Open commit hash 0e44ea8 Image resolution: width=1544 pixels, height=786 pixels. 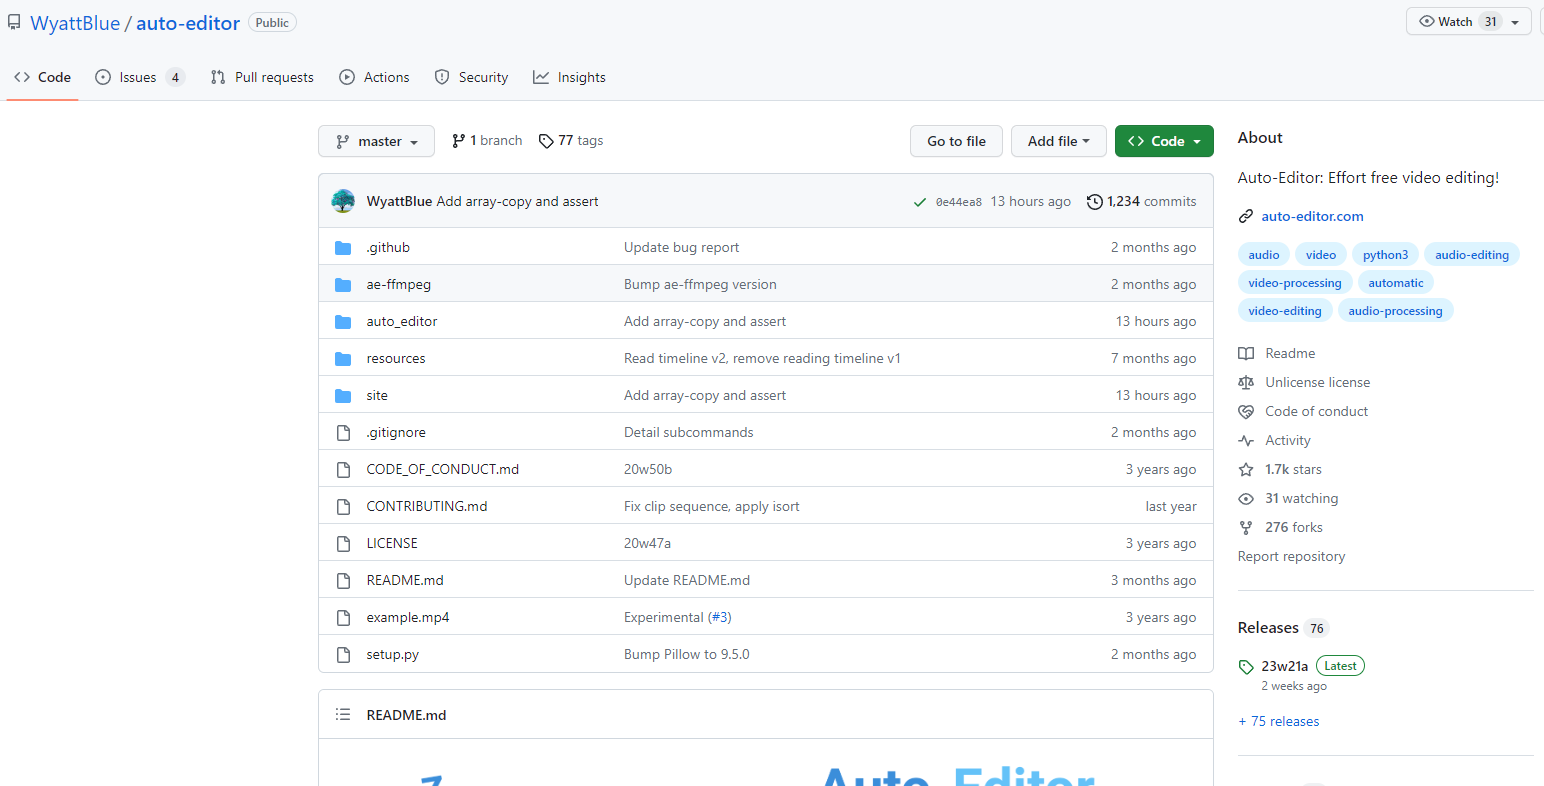pos(959,202)
